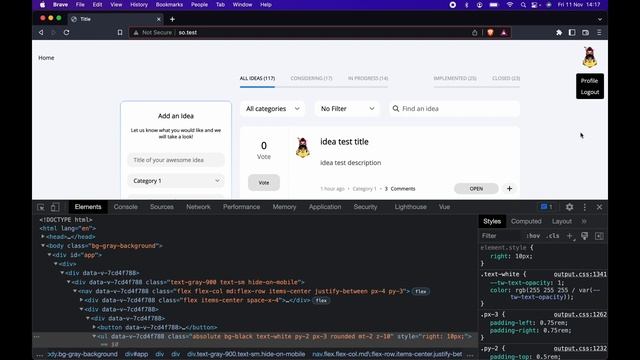640x360 pixels.
Task: Click the Brave Rewards triangle icon
Action: click(x=504, y=32)
